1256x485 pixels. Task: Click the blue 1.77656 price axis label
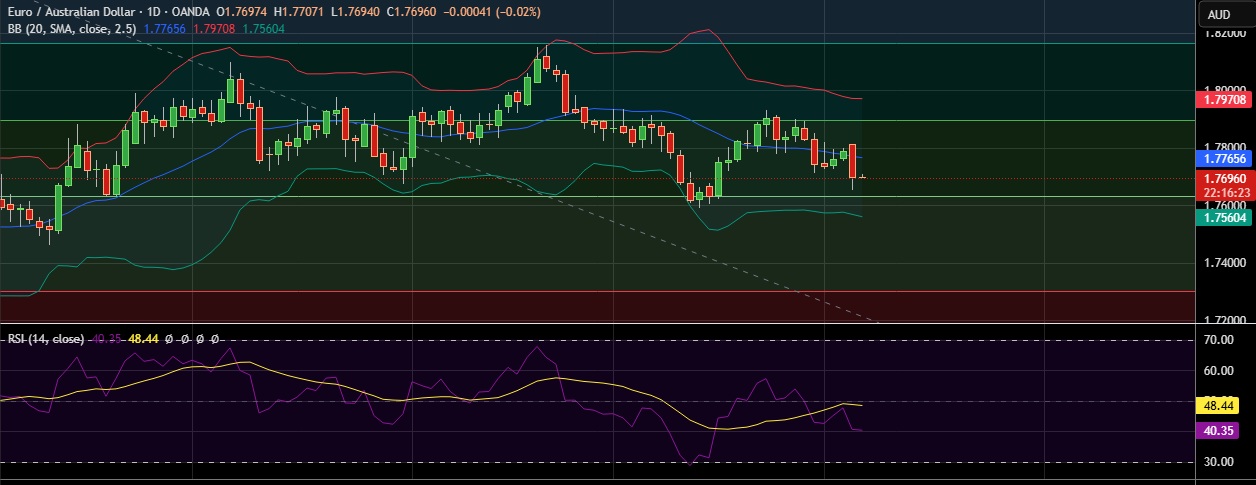[x=1225, y=158]
